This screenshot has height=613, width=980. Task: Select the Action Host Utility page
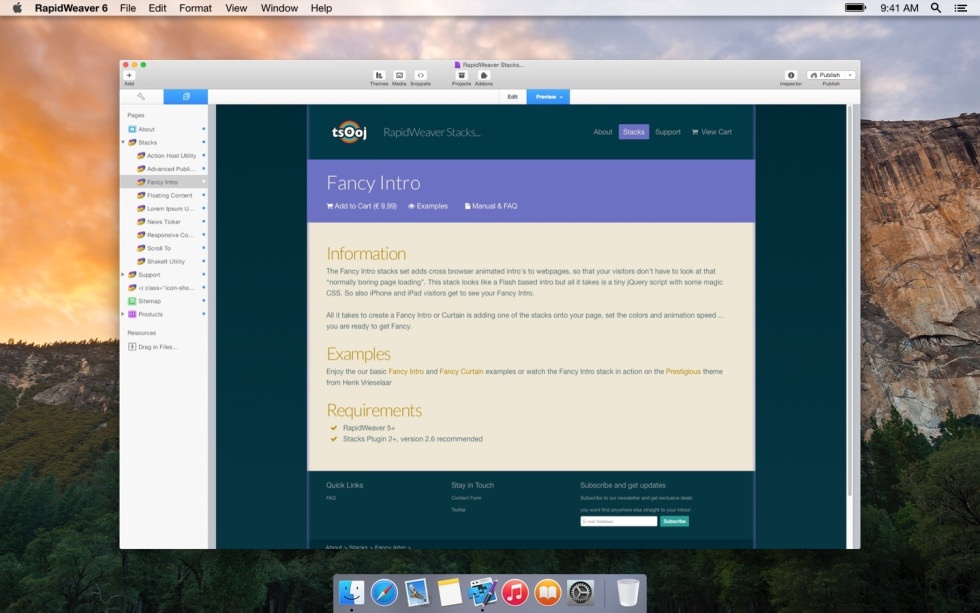point(171,156)
